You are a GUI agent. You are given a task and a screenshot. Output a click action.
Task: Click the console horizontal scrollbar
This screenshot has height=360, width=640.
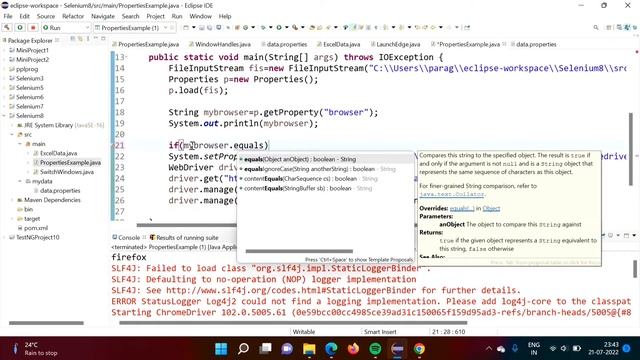293,323
